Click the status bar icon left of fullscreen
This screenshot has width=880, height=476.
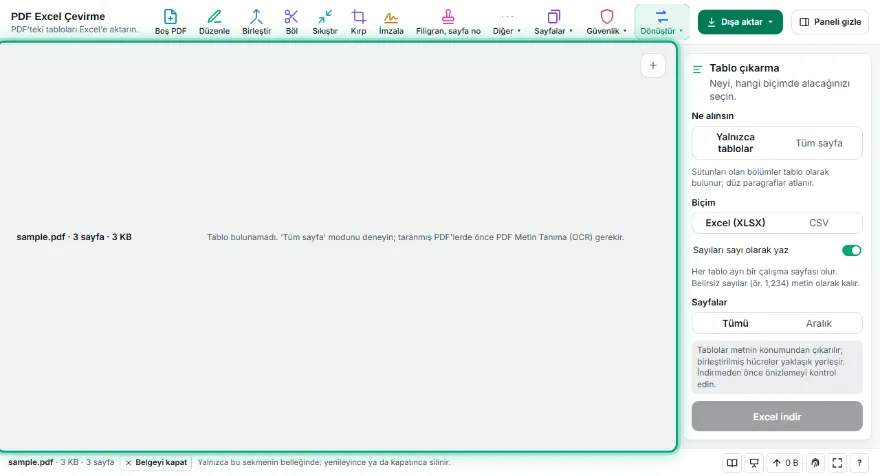click(815, 463)
